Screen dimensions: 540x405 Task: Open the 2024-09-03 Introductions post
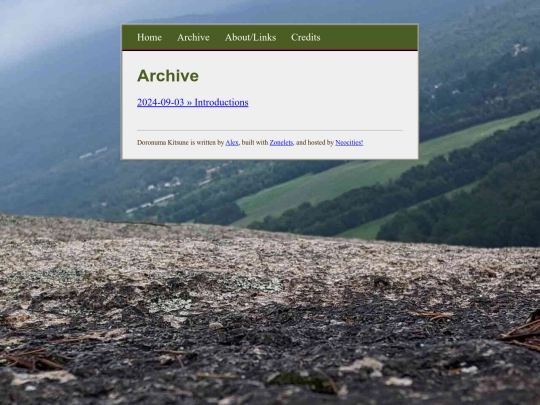[193, 102]
